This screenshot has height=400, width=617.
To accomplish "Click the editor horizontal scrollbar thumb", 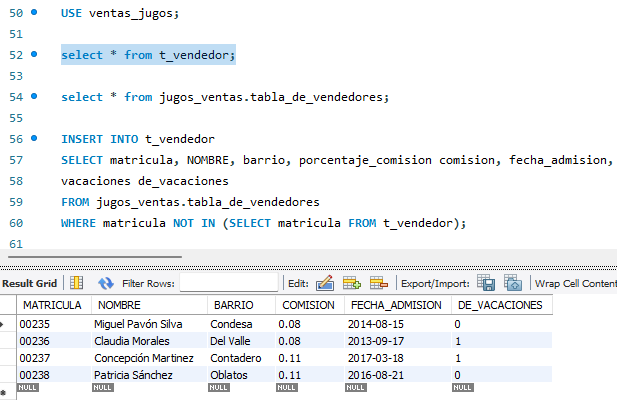I will tap(95, 257).
